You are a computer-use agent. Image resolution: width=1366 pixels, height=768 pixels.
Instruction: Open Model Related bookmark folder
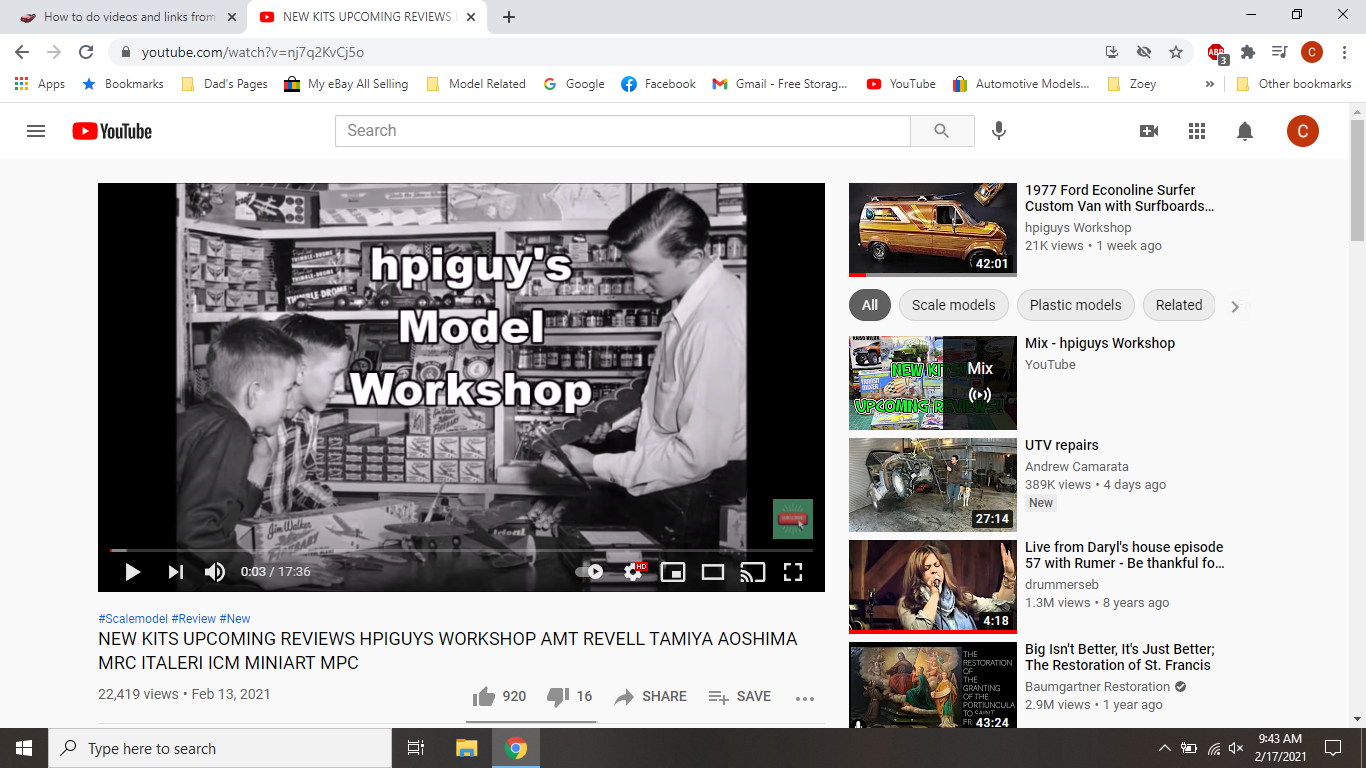(476, 84)
